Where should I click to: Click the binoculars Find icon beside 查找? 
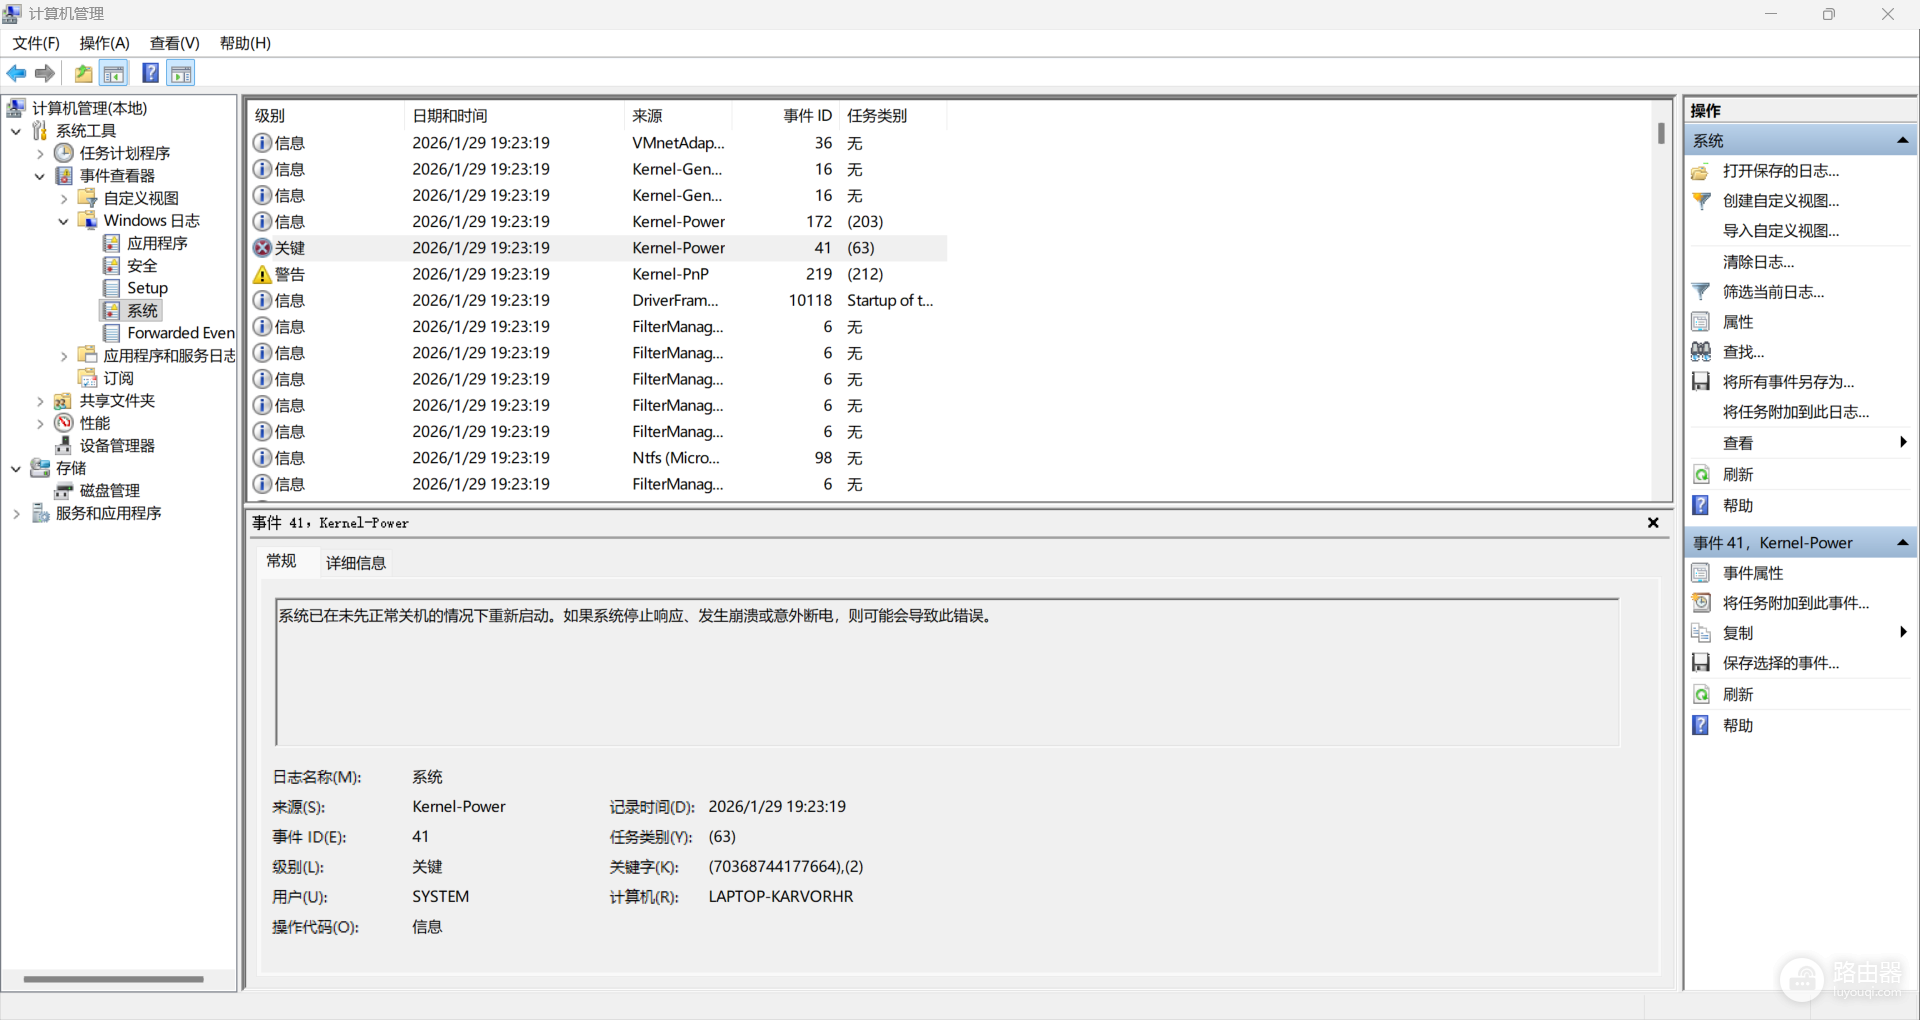1700,352
